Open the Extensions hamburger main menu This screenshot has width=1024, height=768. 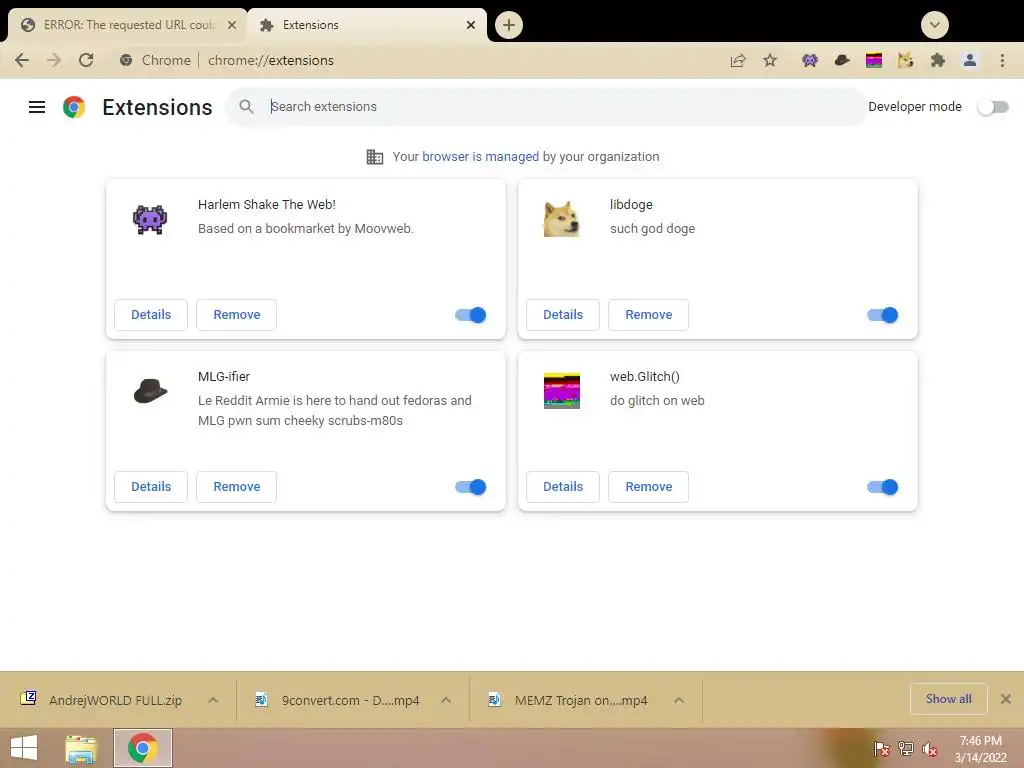click(x=37, y=107)
